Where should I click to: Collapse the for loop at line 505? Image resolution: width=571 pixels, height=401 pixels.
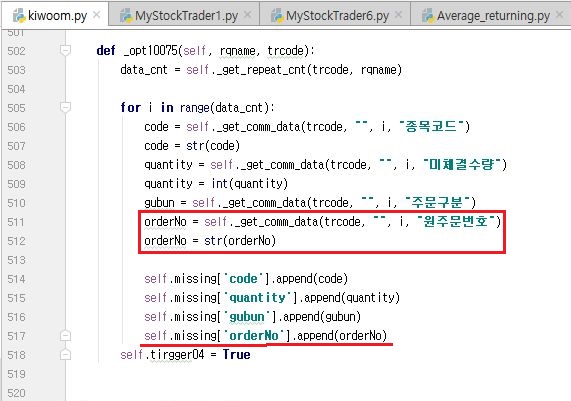tap(65, 107)
